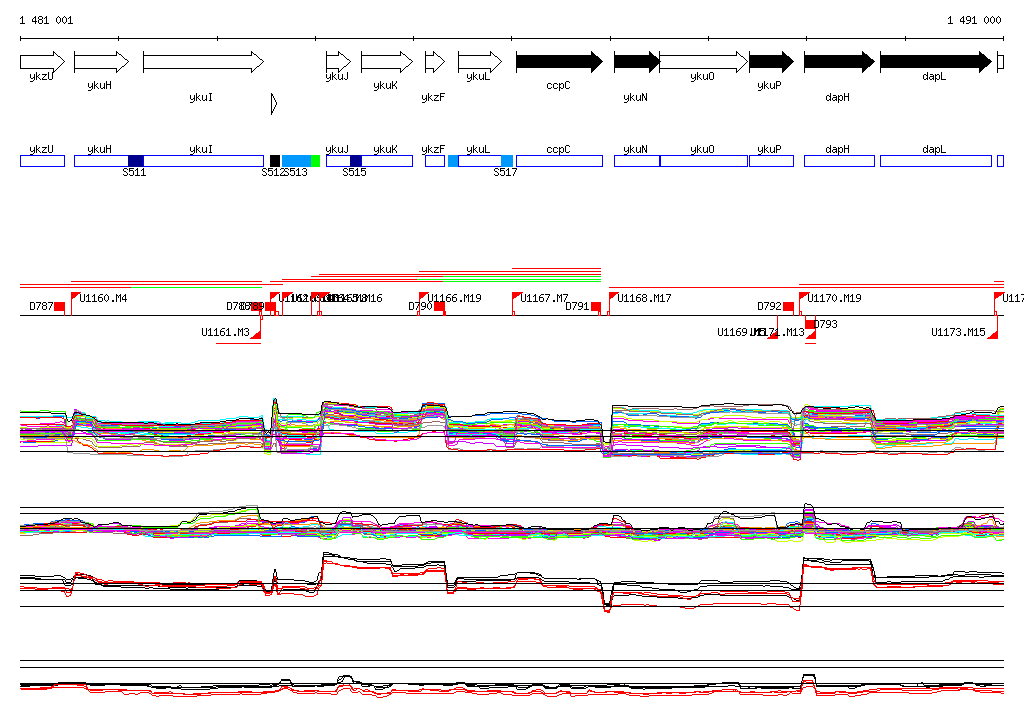Click the ykuN blue outlined segment box

point(637,161)
